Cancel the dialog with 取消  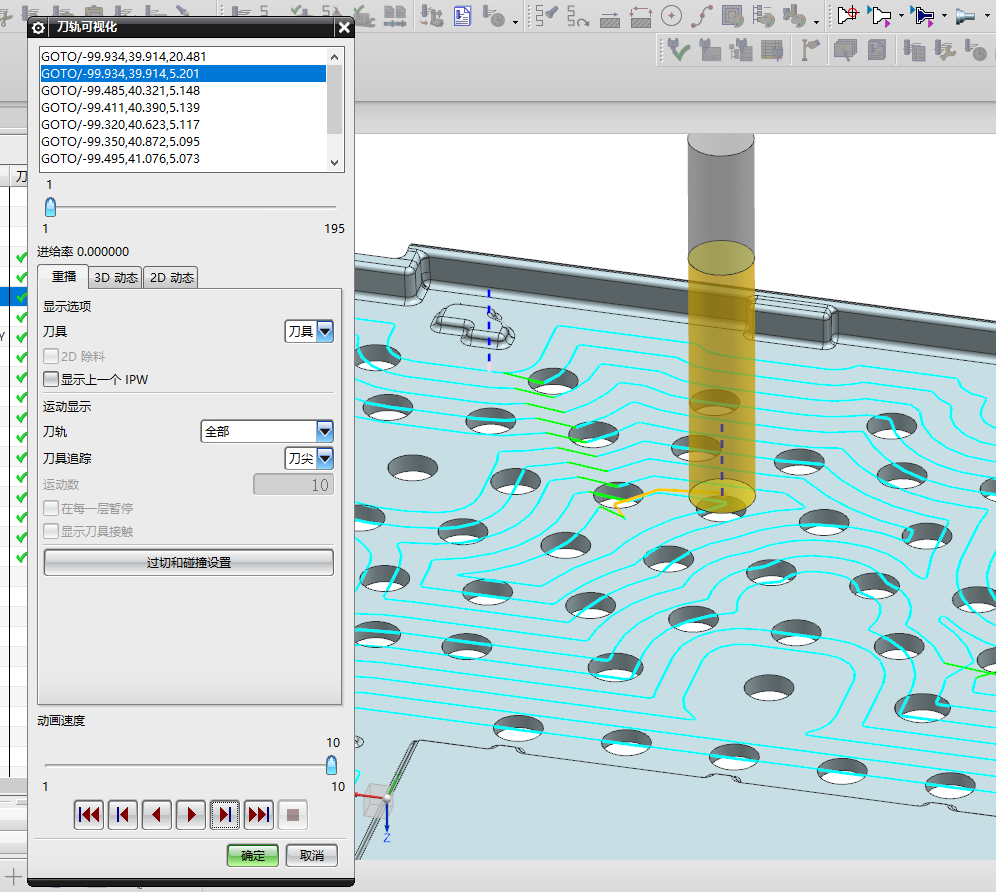(x=311, y=855)
